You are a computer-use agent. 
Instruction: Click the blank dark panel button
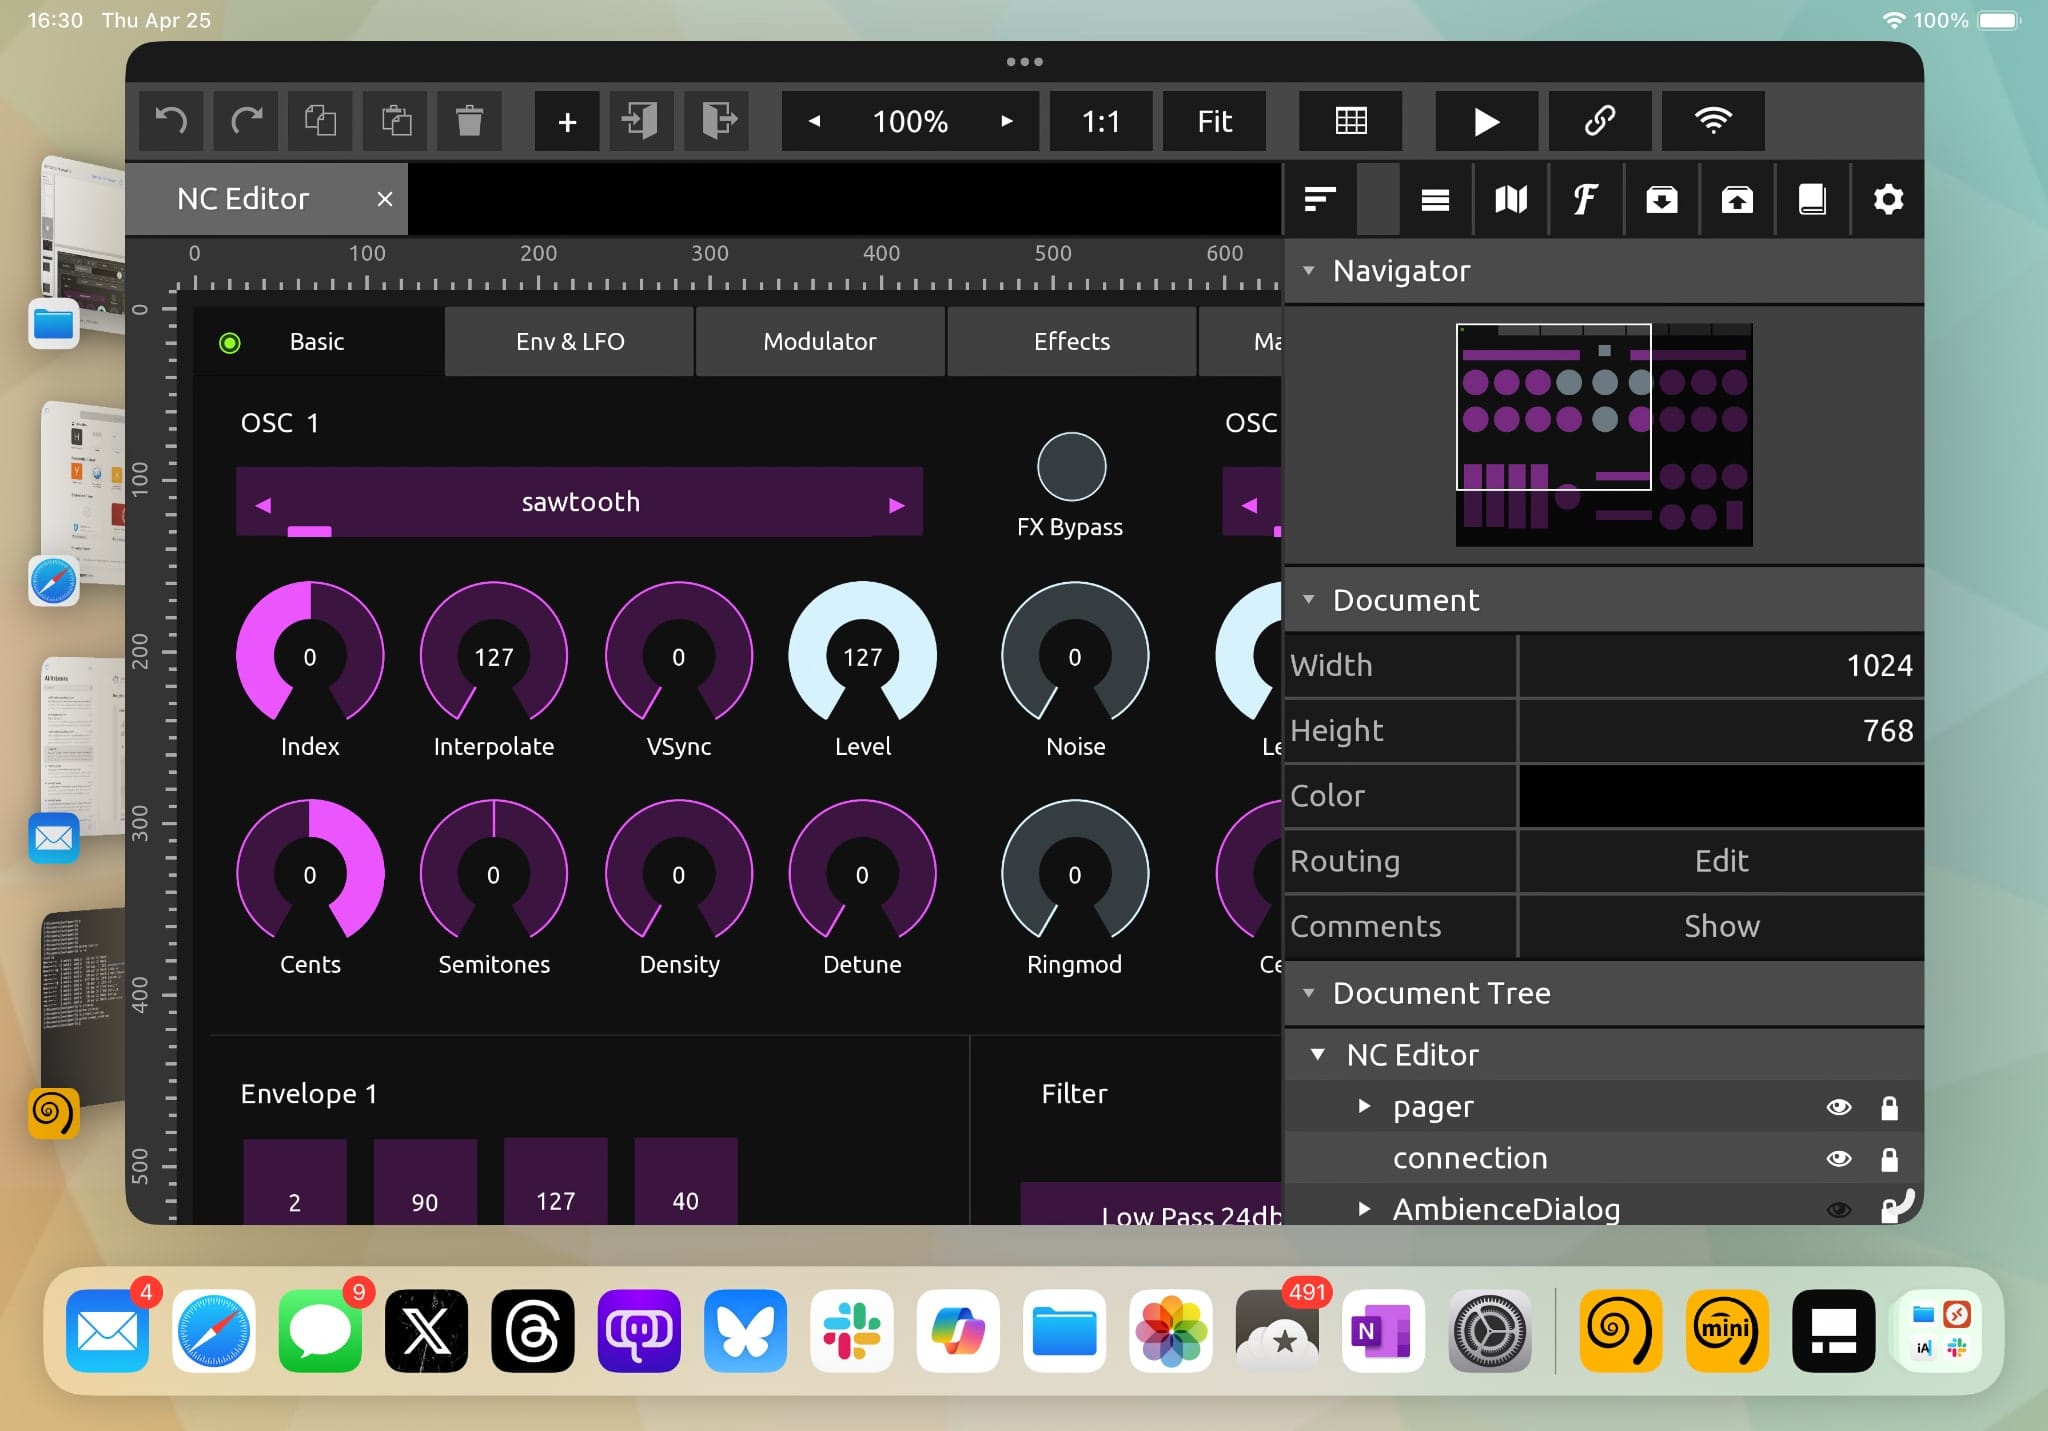point(1378,199)
